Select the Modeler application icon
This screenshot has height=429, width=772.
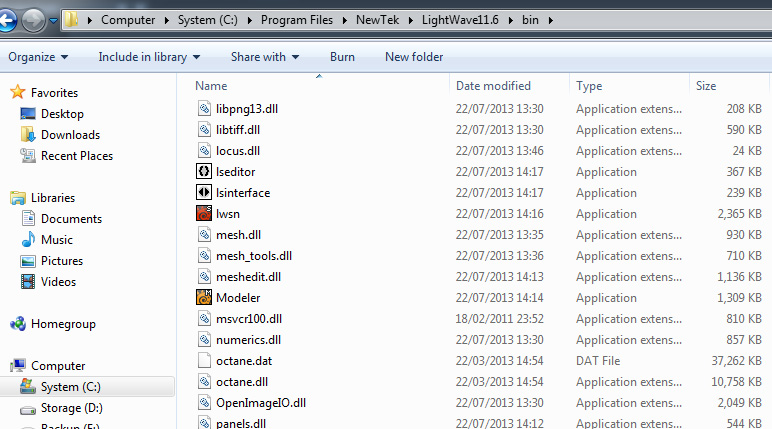tap(204, 297)
